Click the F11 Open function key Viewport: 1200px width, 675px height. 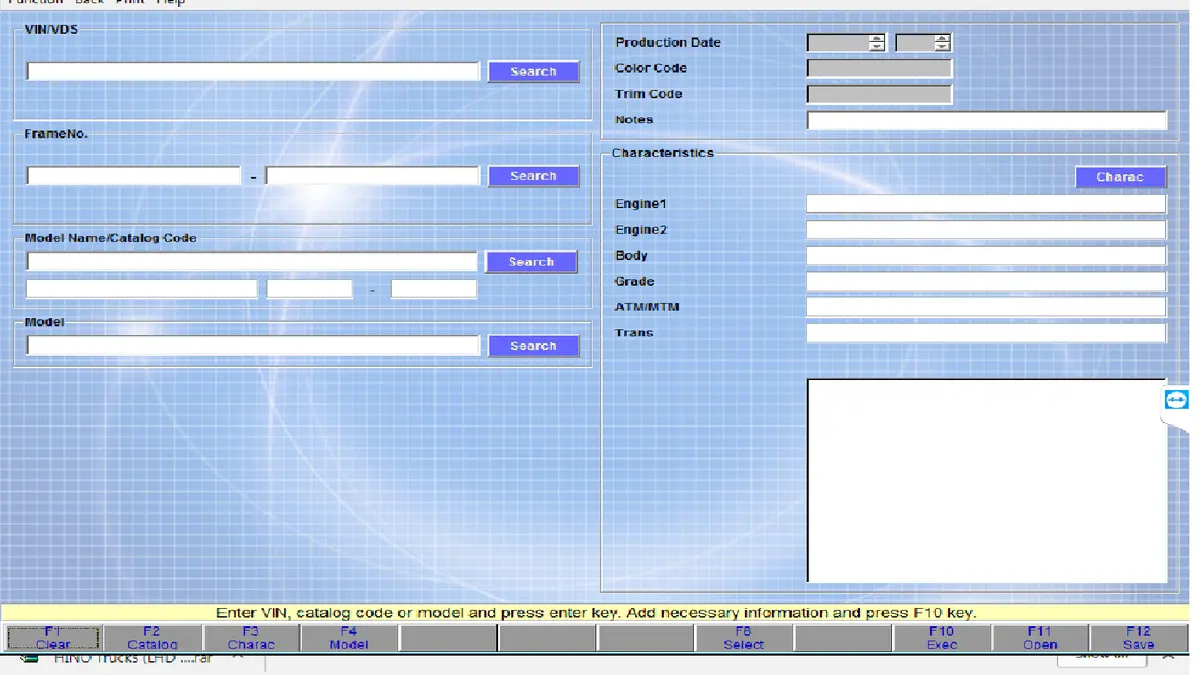(x=1040, y=638)
